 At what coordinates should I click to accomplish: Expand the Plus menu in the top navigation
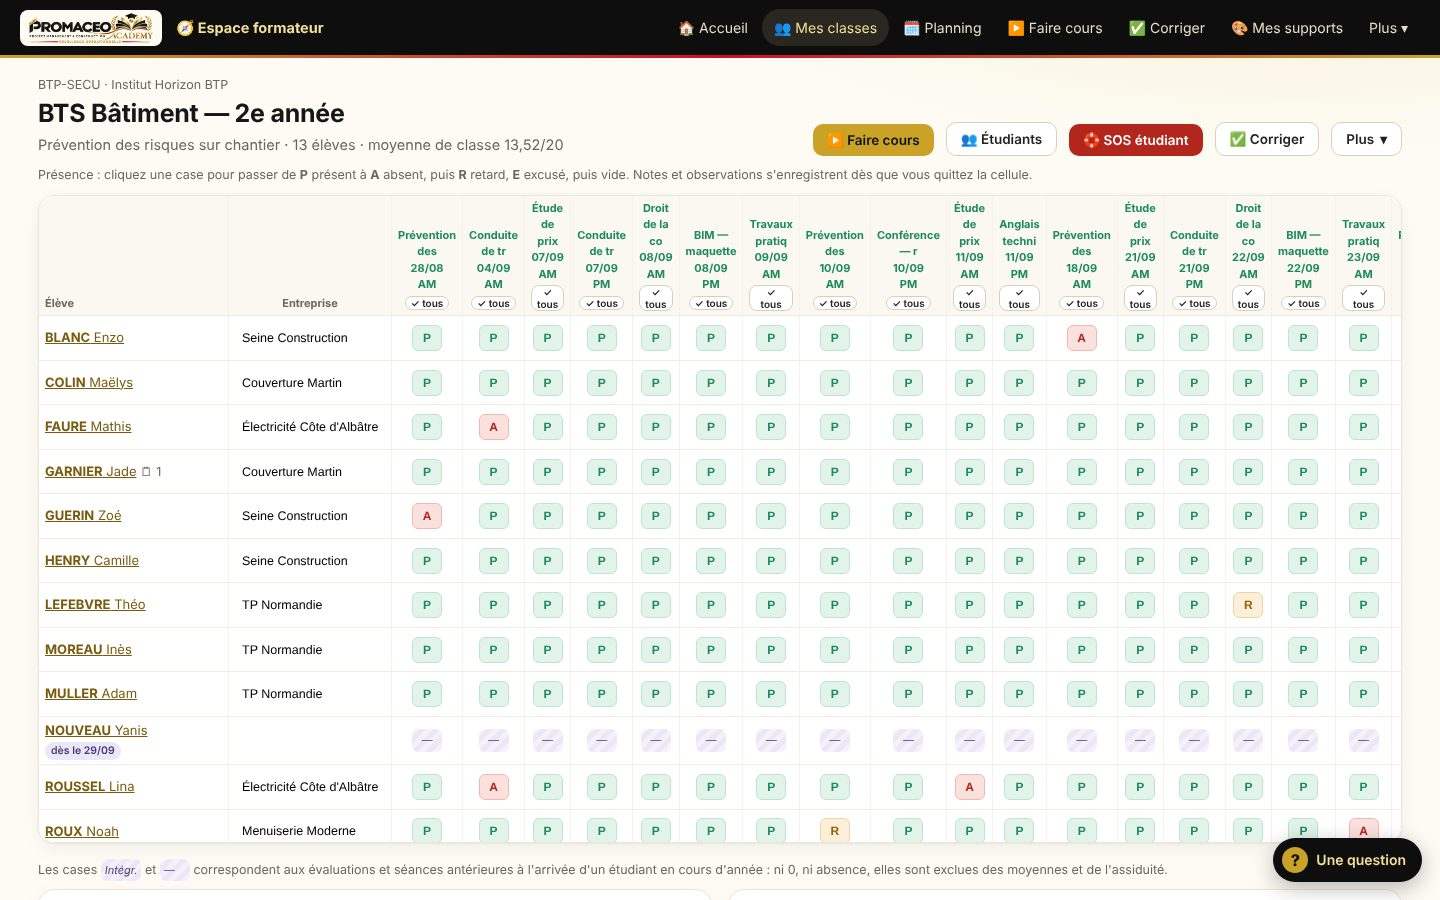click(x=1388, y=28)
